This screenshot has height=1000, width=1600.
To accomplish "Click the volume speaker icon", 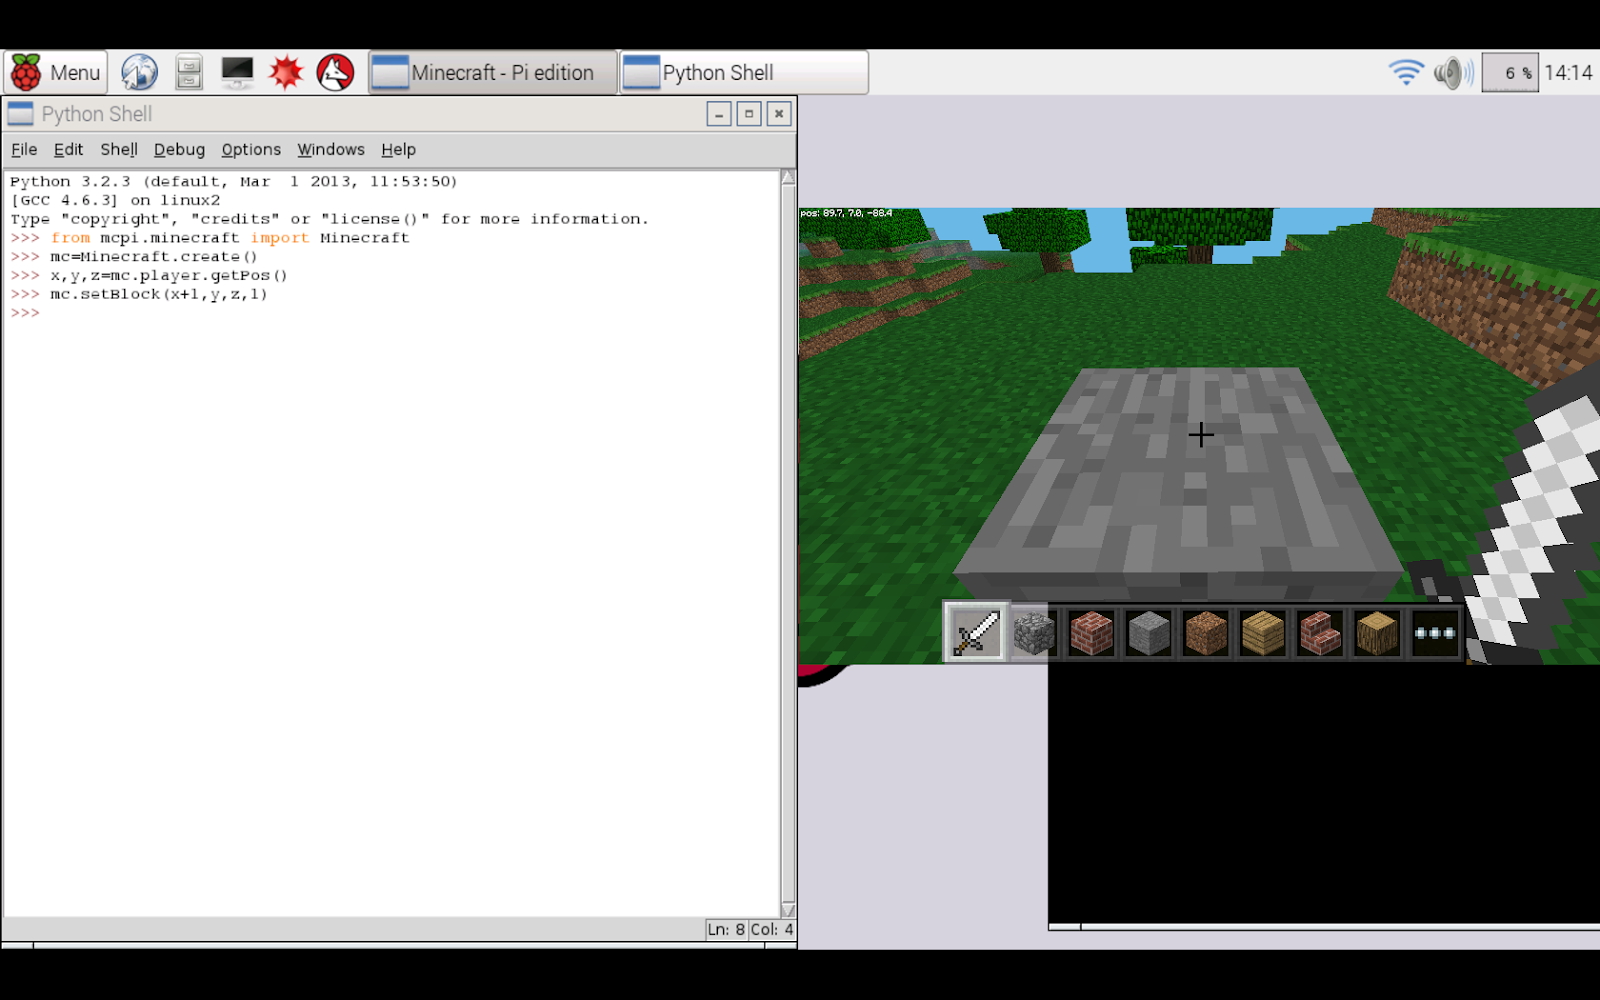I will pos(1453,73).
